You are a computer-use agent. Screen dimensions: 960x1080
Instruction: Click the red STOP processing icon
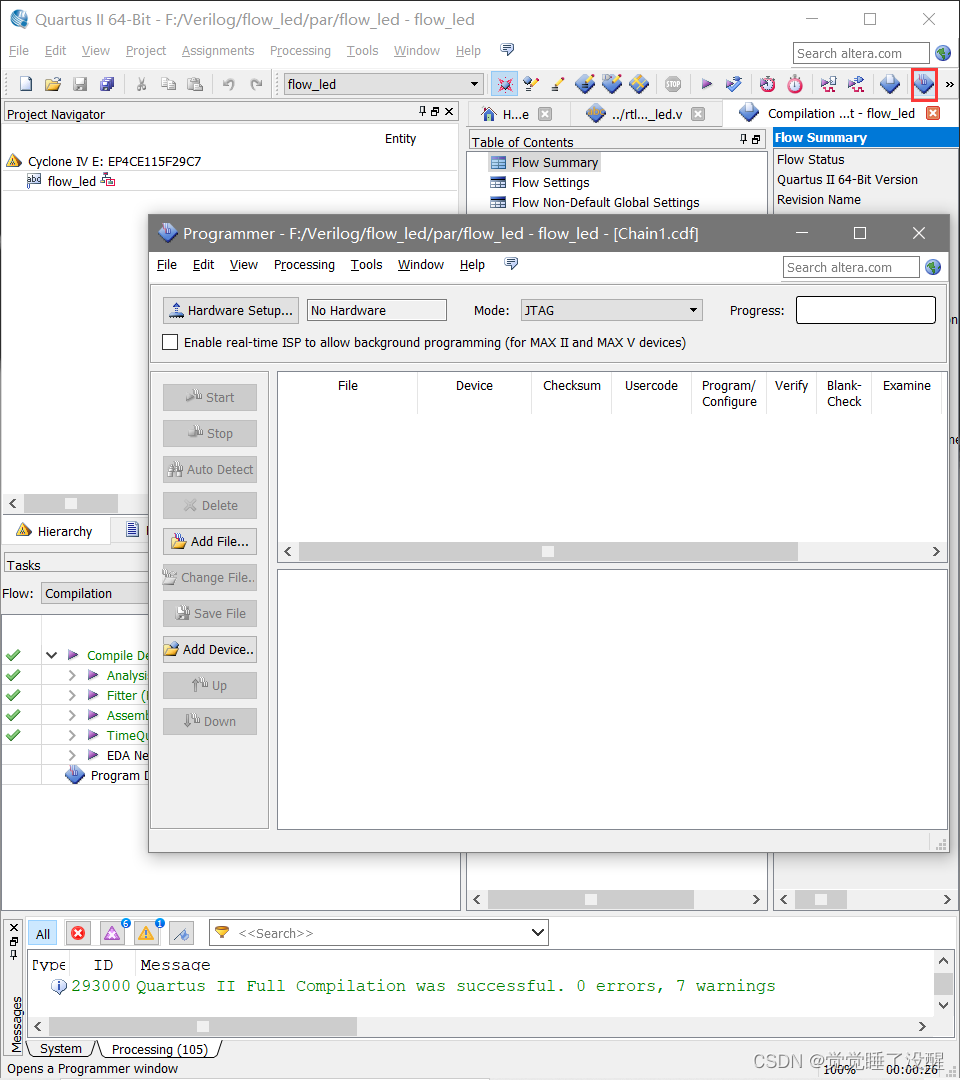click(x=673, y=84)
